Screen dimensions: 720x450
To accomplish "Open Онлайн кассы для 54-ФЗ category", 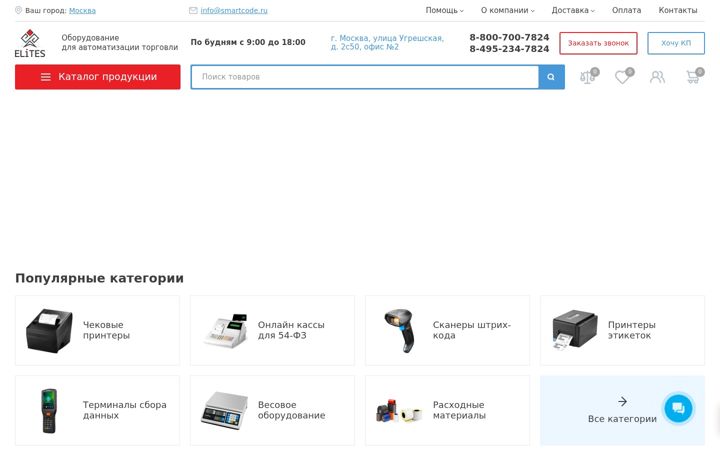I will point(272,330).
